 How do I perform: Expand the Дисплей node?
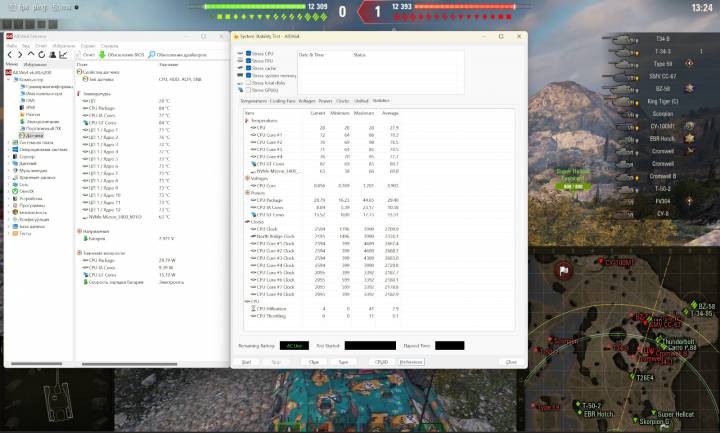[x=8, y=163]
